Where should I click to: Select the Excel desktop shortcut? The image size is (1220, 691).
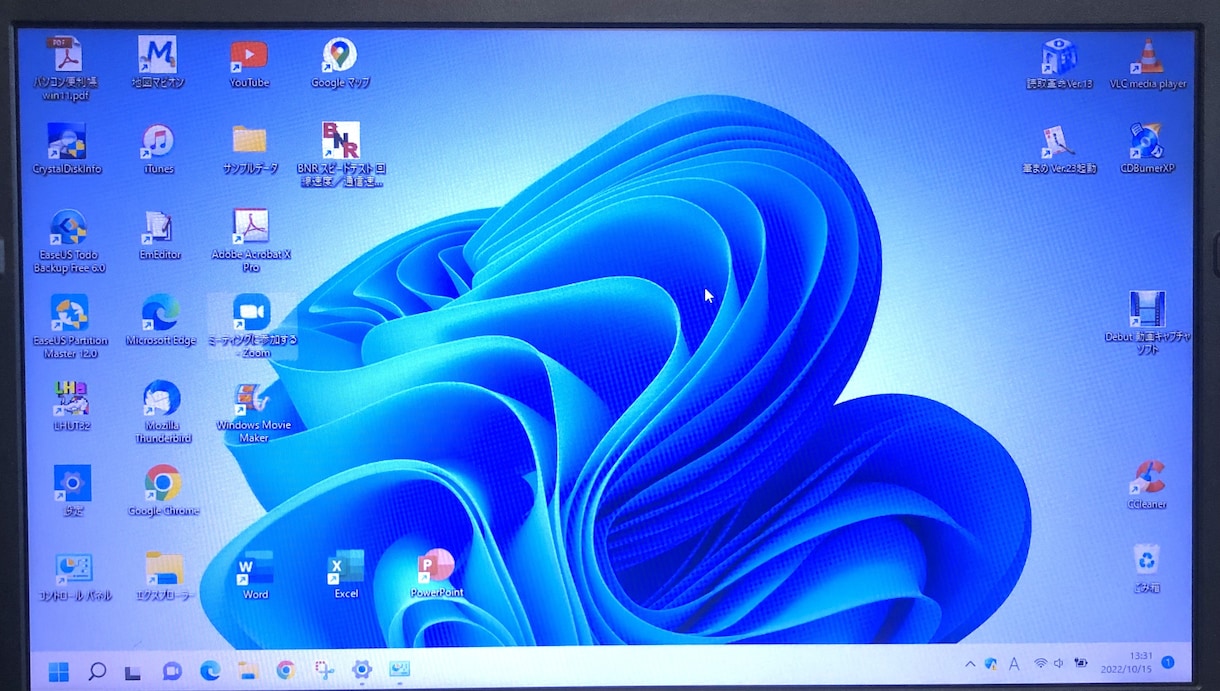(346, 575)
